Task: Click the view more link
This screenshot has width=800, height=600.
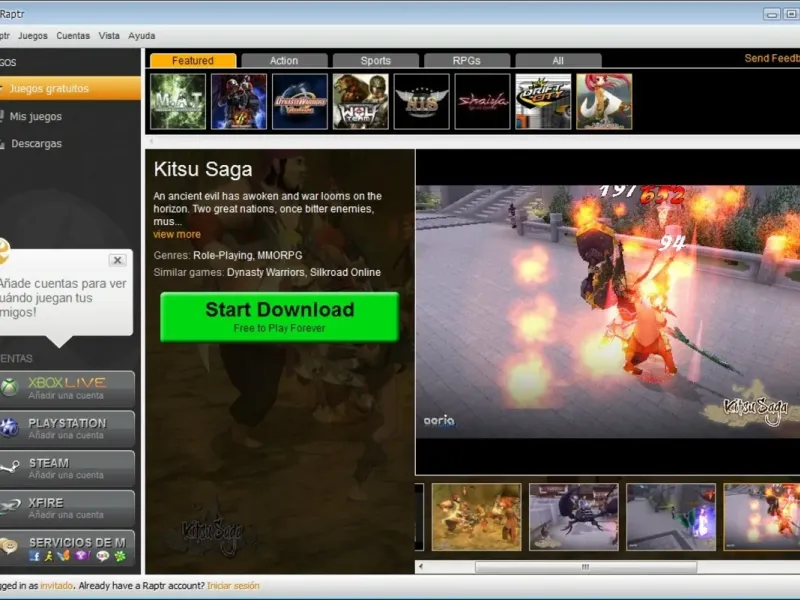Action: [177, 234]
